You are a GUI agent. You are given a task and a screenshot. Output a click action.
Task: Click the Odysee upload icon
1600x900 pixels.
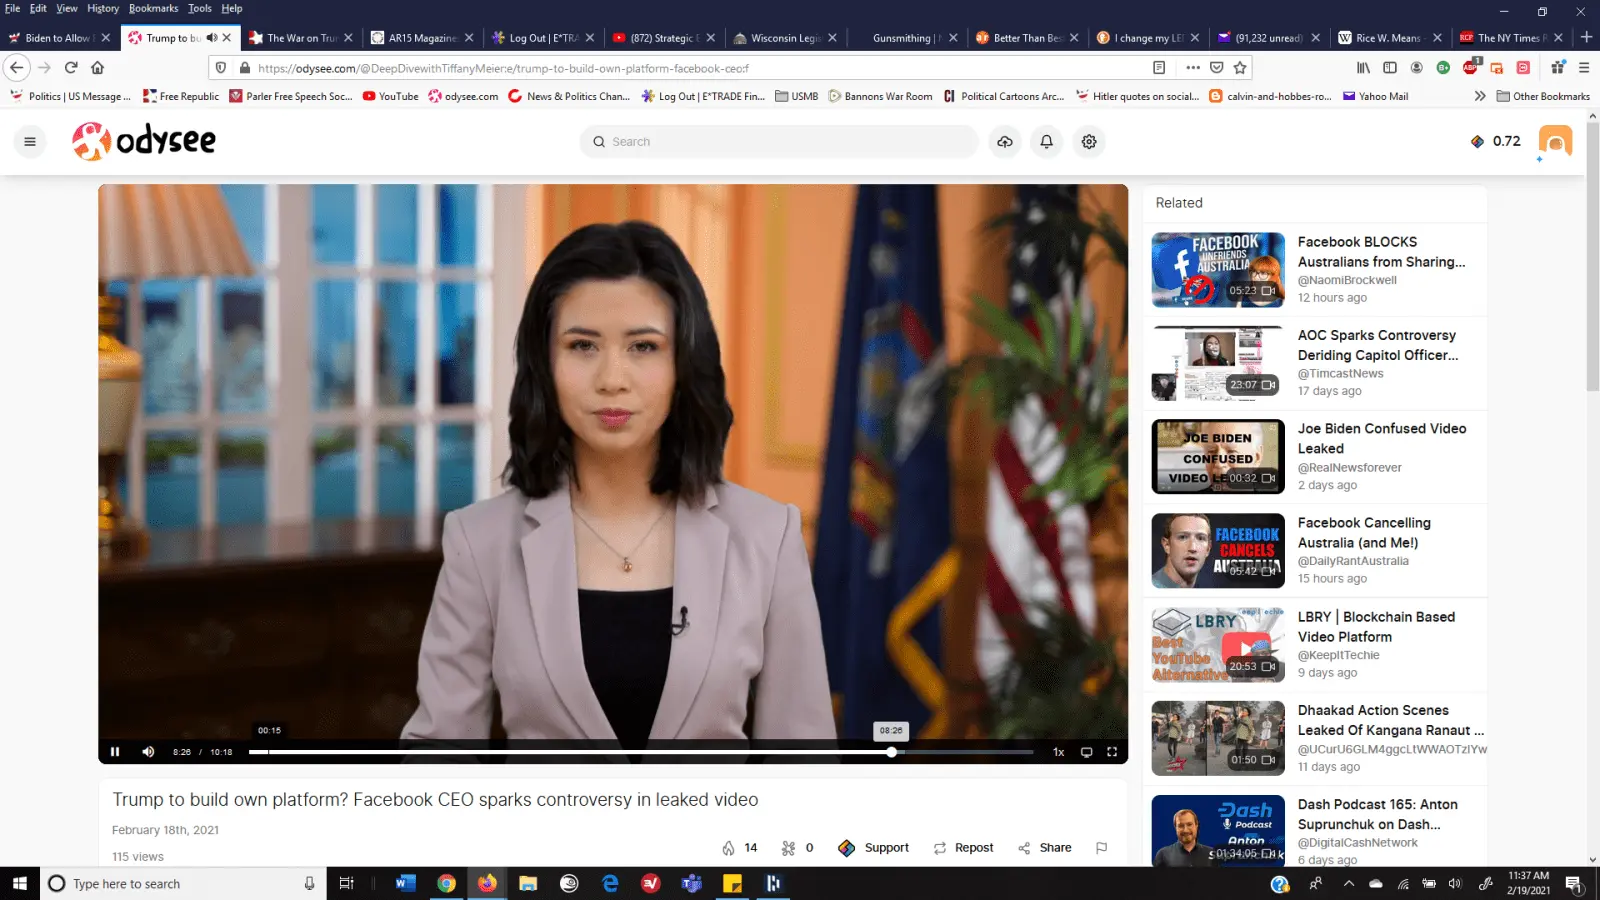pos(1005,142)
